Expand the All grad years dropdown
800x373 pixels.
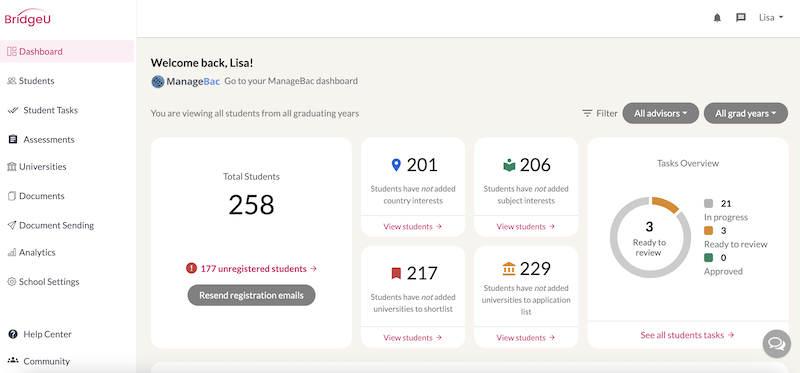tap(745, 113)
